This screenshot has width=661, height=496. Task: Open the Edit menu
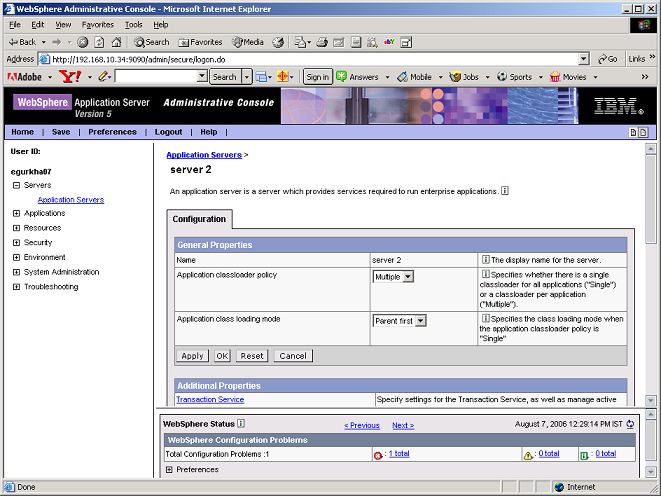tap(38, 25)
